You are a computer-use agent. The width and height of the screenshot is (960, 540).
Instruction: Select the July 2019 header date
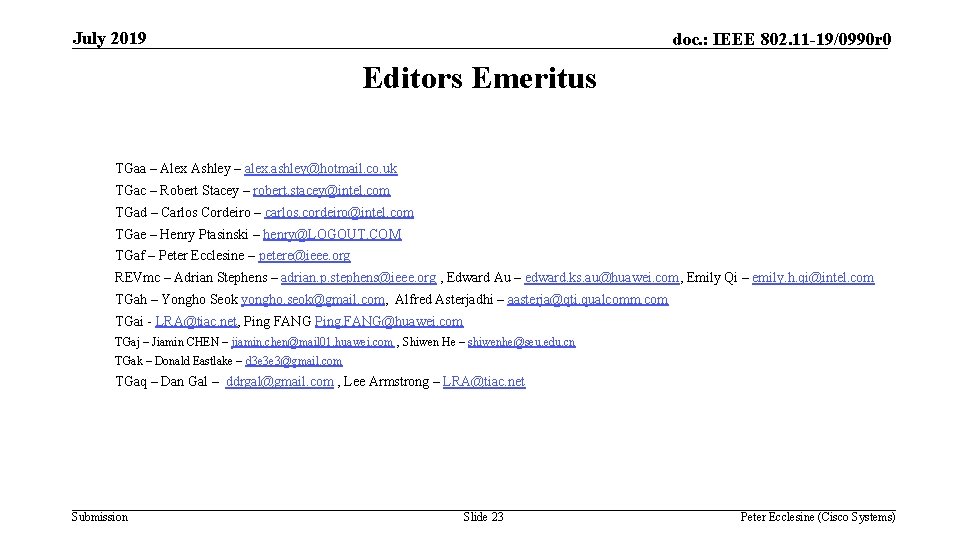pyautogui.click(x=110, y=38)
